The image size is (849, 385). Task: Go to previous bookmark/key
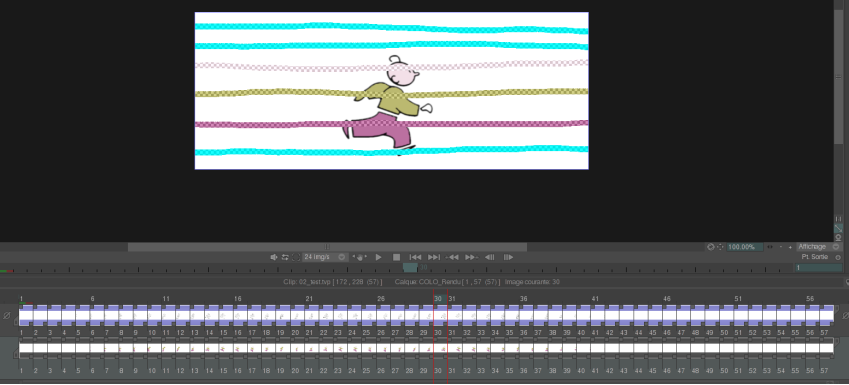coord(452,257)
